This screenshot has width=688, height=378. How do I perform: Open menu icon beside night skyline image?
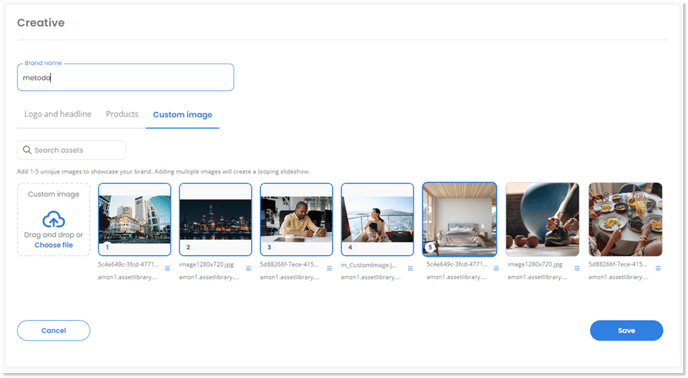coord(248,268)
